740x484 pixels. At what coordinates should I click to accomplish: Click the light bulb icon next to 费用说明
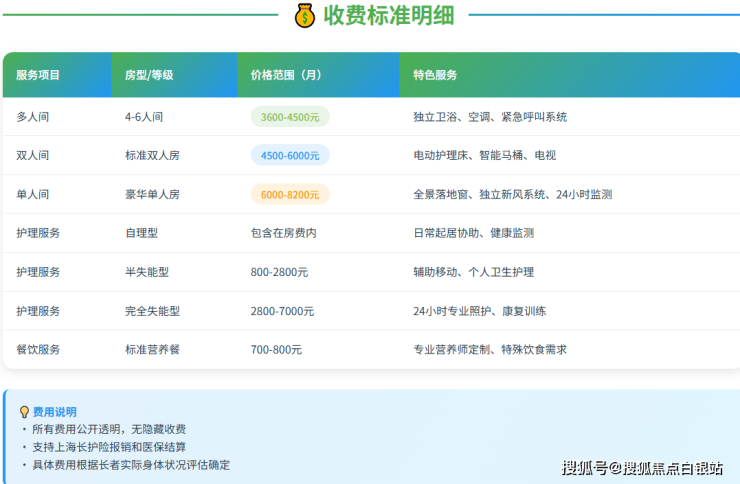point(24,412)
